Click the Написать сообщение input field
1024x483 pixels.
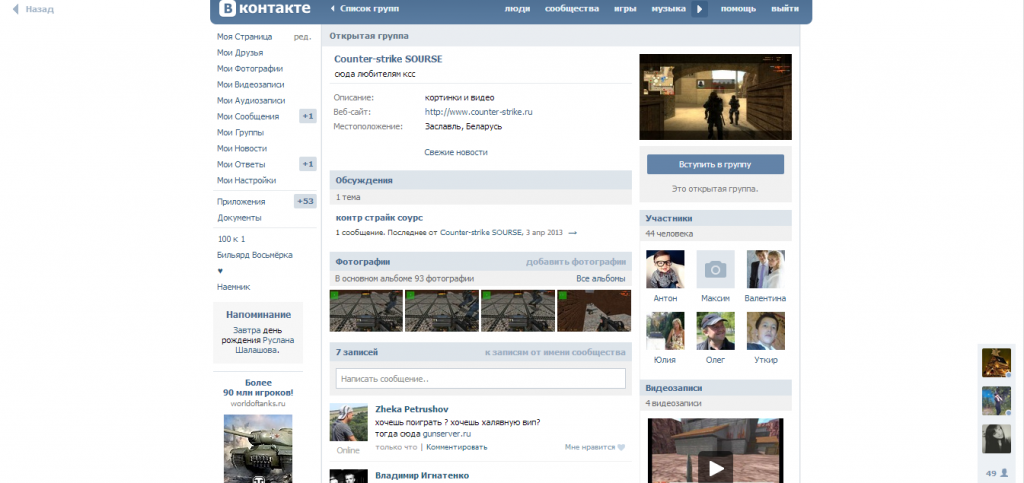[x=480, y=379]
